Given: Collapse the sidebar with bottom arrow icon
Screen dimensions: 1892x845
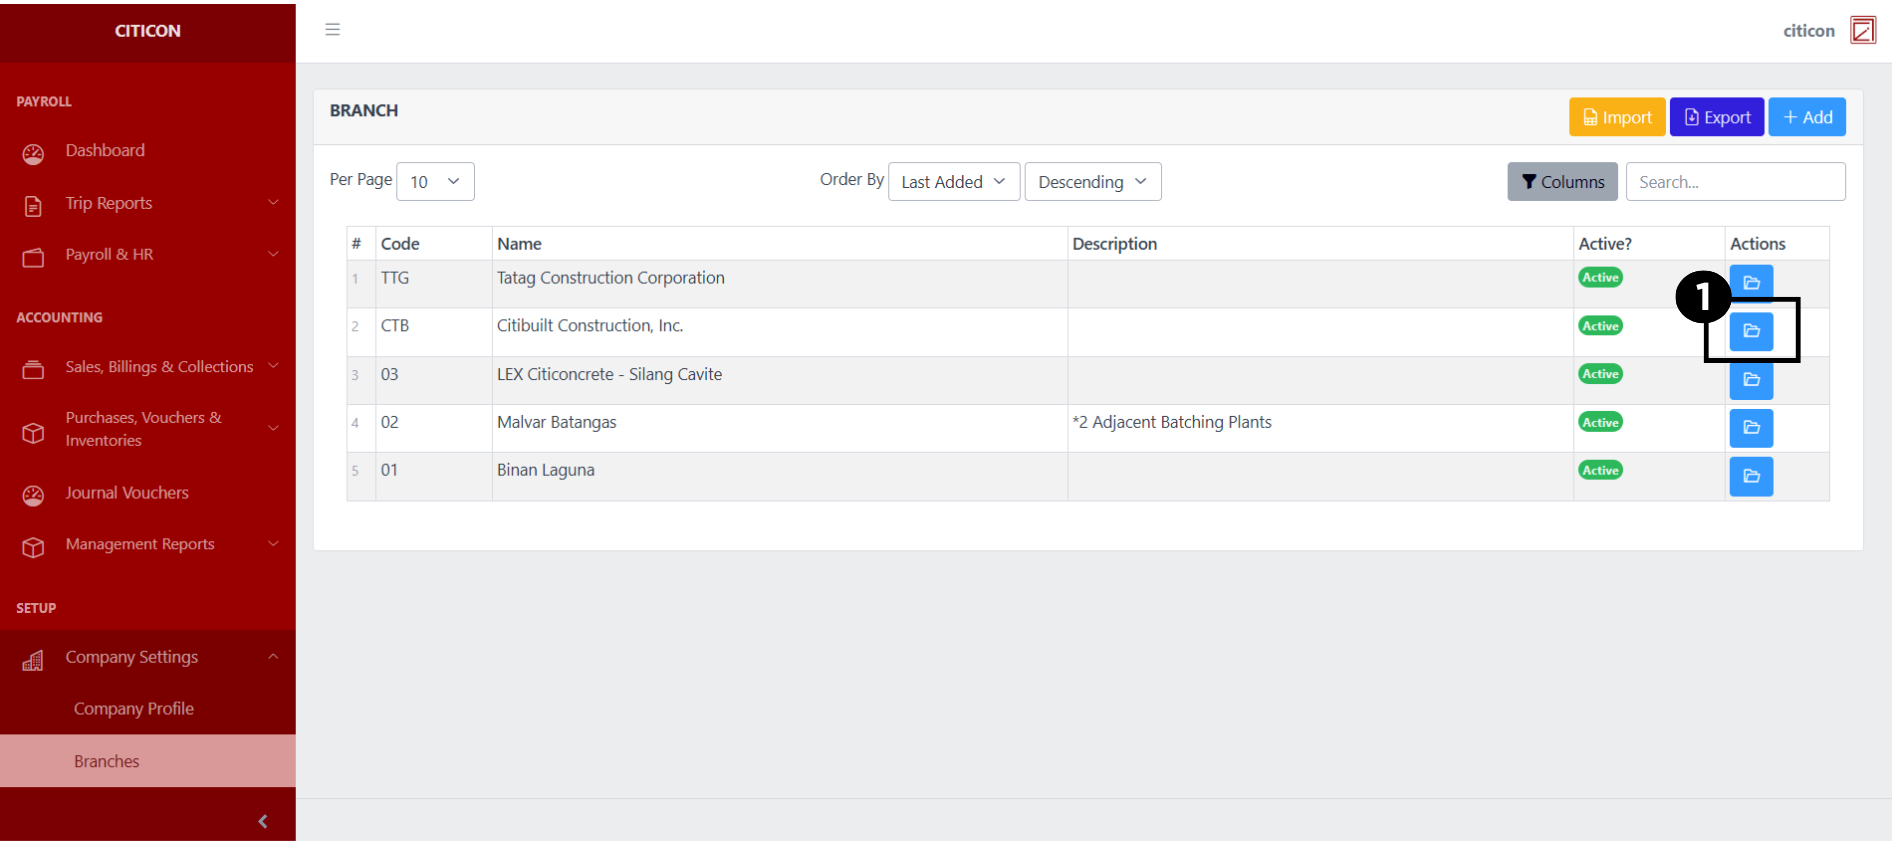Looking at the screenshot, I should (263, 822).
